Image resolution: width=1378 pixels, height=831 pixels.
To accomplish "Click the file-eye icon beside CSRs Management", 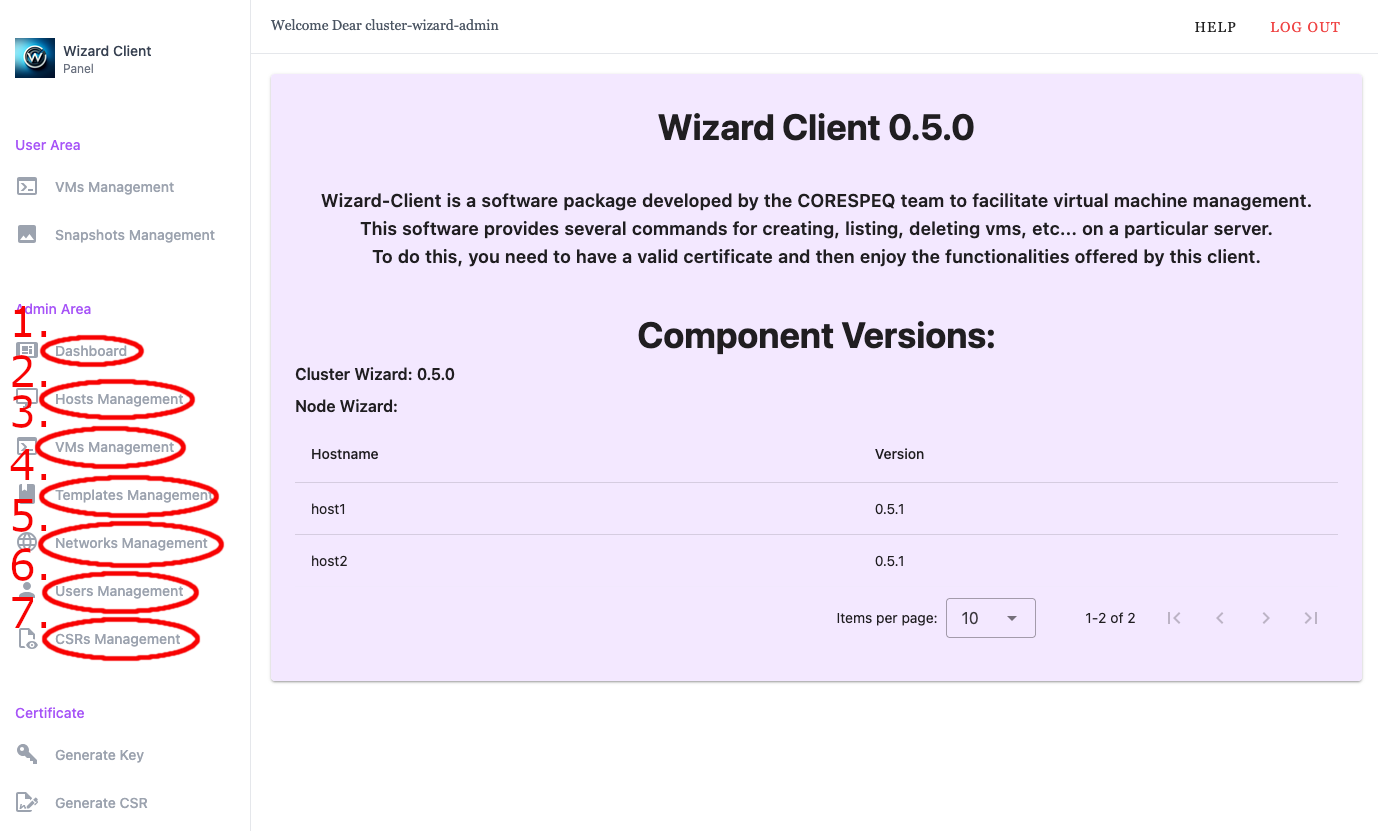I will [x=28, y=640].
